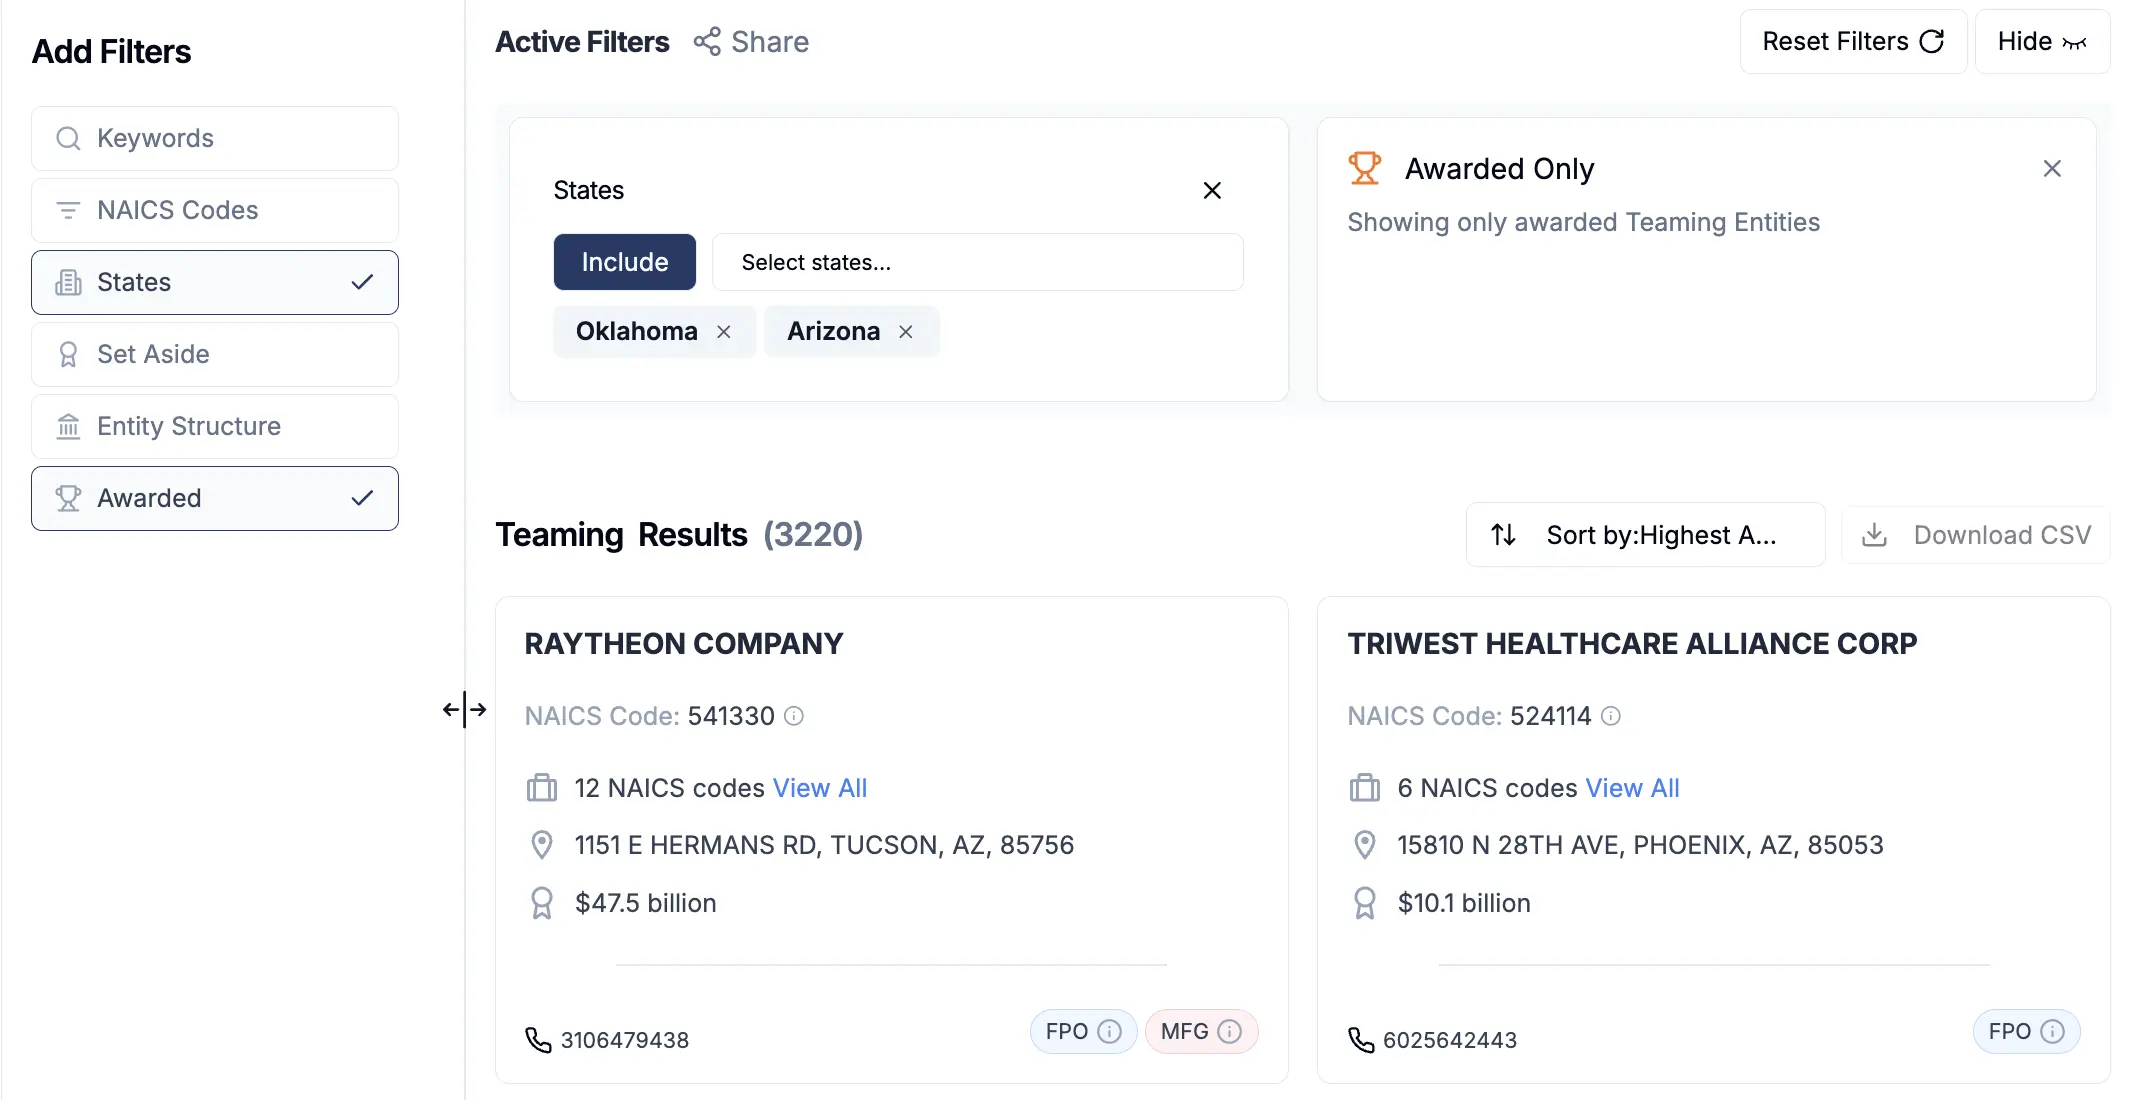Click the briefcase icon on Raytheon card
Image resolution: width=2134 pixels, height=1100 pixels.
tap(542, 788)
